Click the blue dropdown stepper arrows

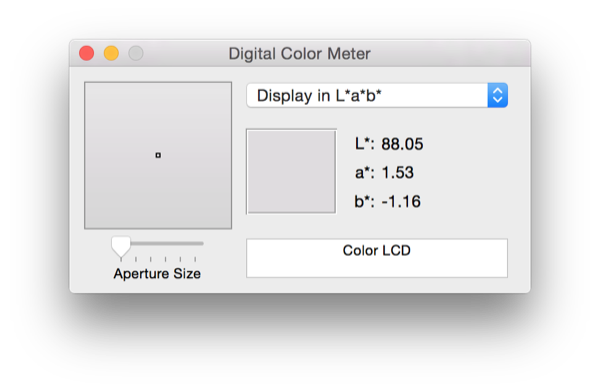[497, 95]
